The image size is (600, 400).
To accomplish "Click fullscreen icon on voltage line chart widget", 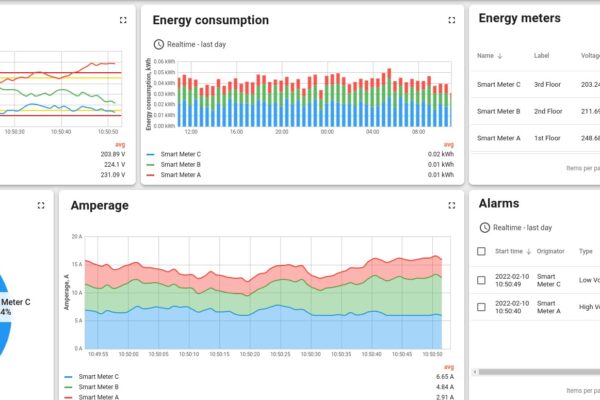I will (x=123, y=20).
